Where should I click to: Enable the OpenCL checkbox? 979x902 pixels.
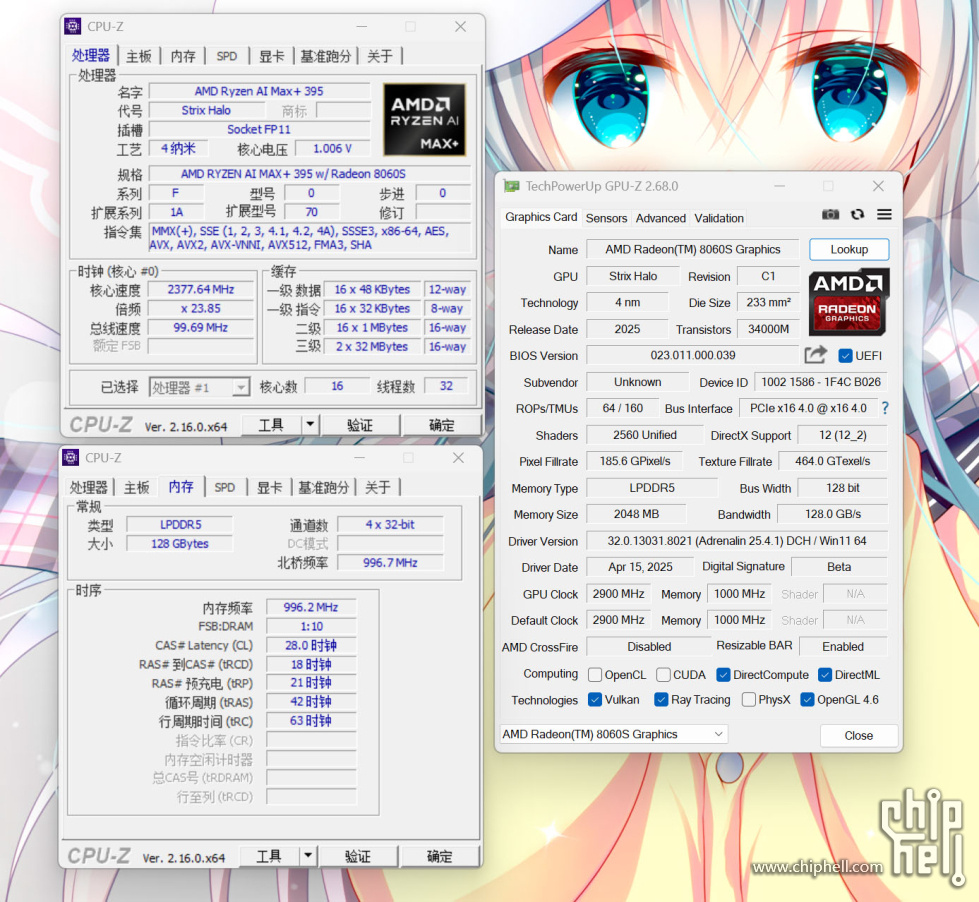click(x=595, y=675)
